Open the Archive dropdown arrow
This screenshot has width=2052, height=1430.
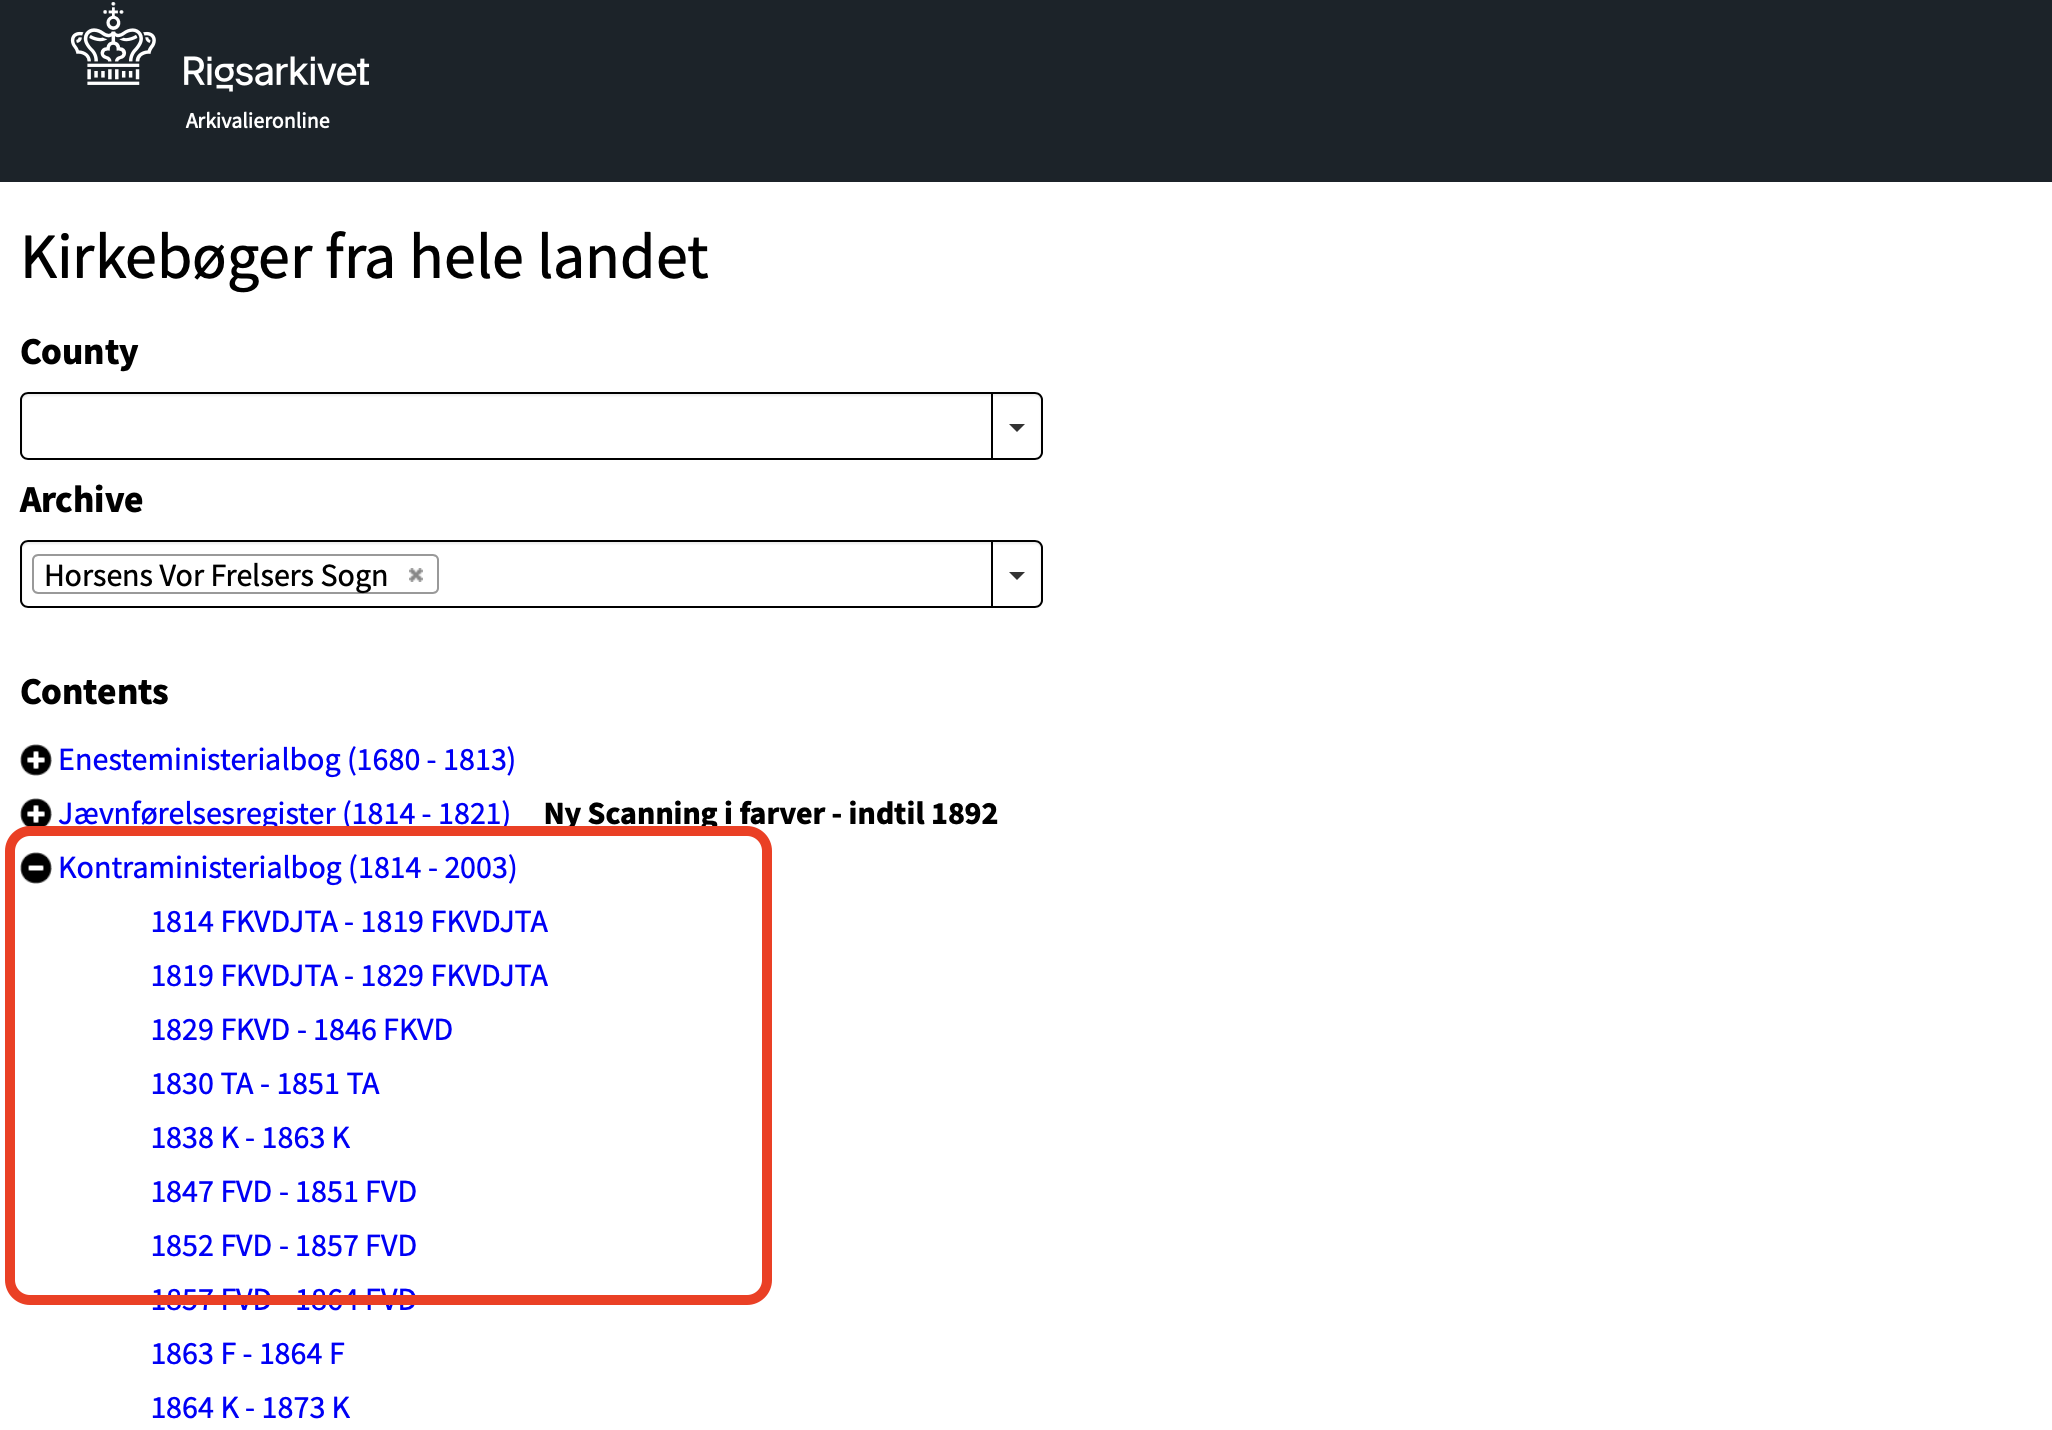(1016, 573)
